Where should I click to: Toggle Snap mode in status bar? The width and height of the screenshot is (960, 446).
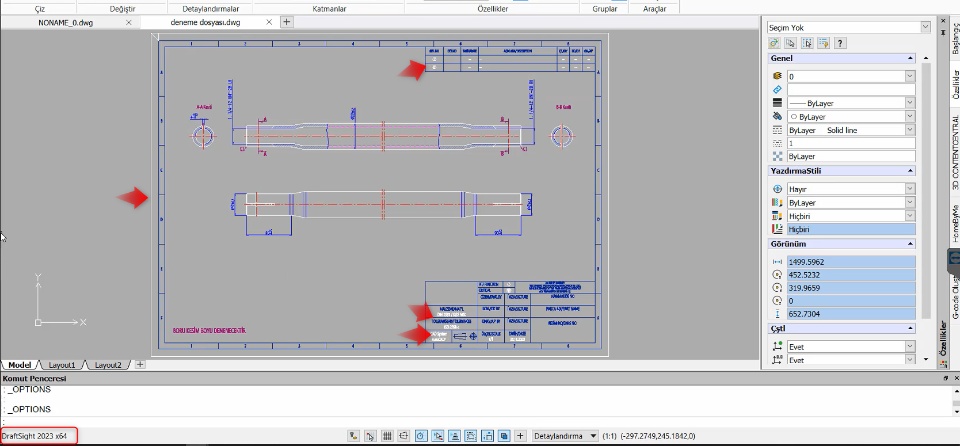(x=370, y=436)
